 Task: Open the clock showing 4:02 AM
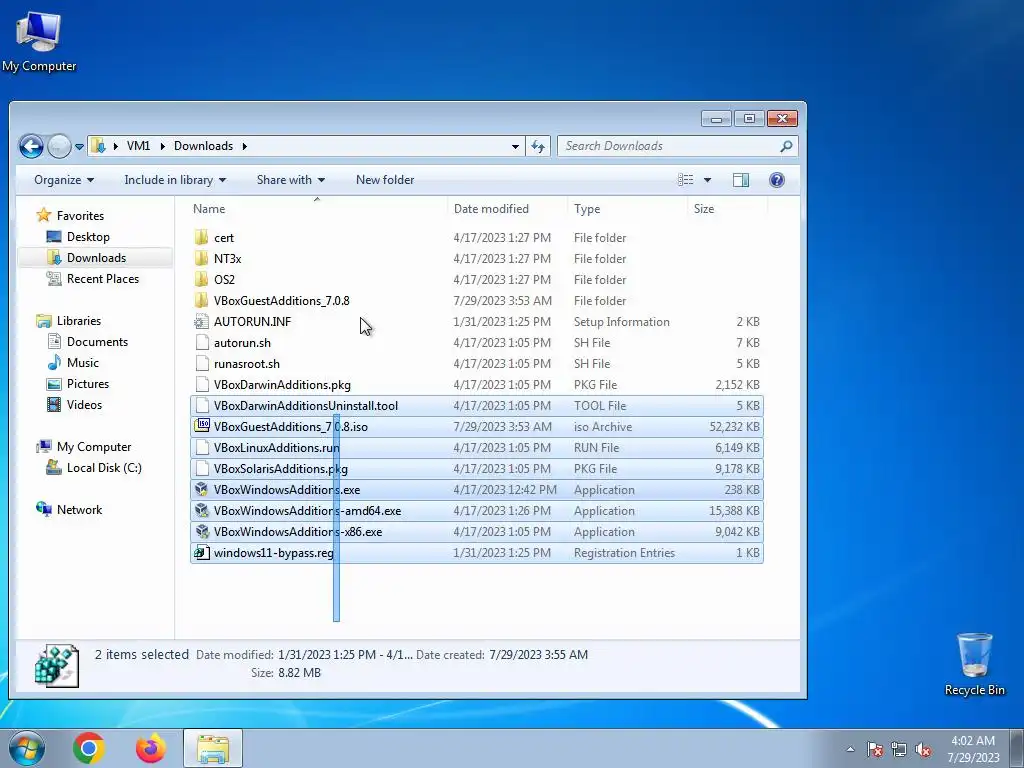click(973, 748)
